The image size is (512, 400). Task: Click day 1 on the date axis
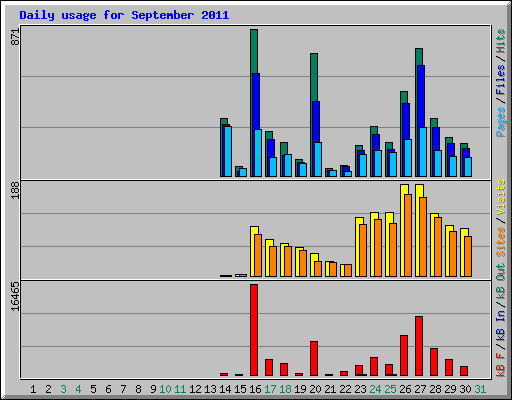[33, 389]
